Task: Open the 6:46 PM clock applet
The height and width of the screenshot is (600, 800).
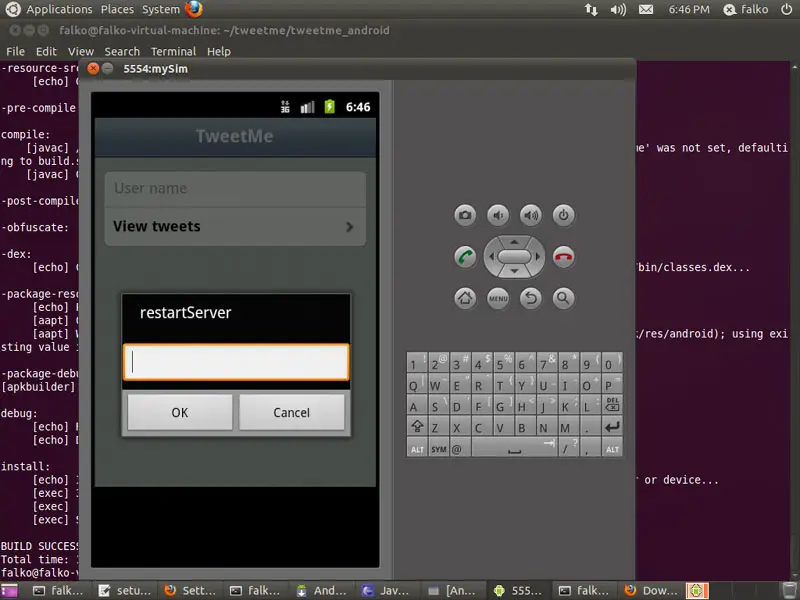Action: point(689,9)
